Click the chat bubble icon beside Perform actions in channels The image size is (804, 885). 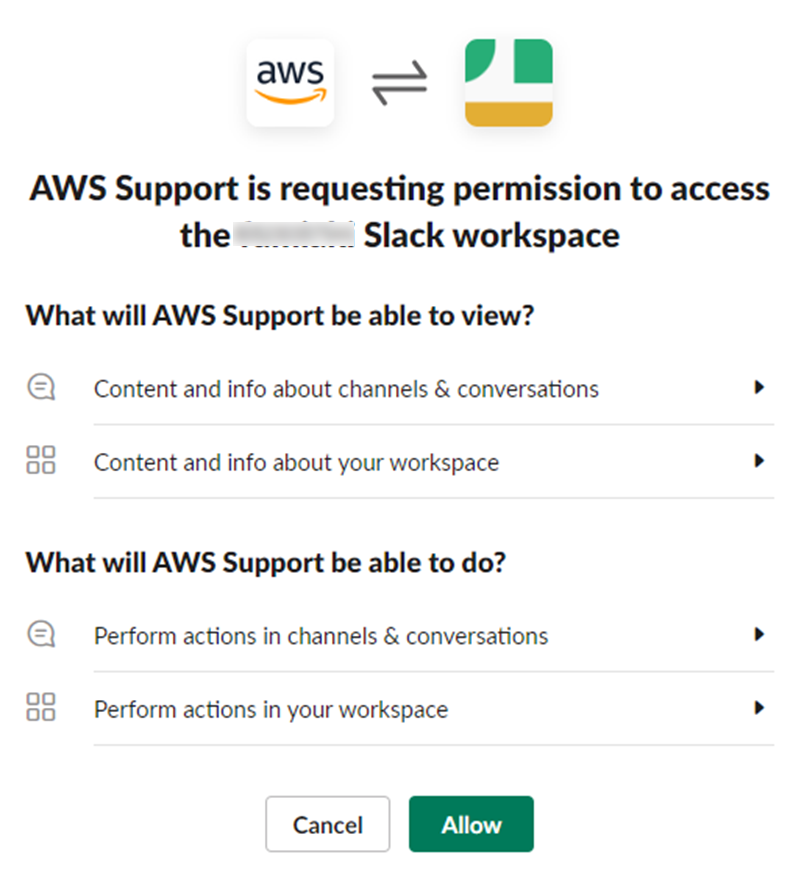click(41, 634)
